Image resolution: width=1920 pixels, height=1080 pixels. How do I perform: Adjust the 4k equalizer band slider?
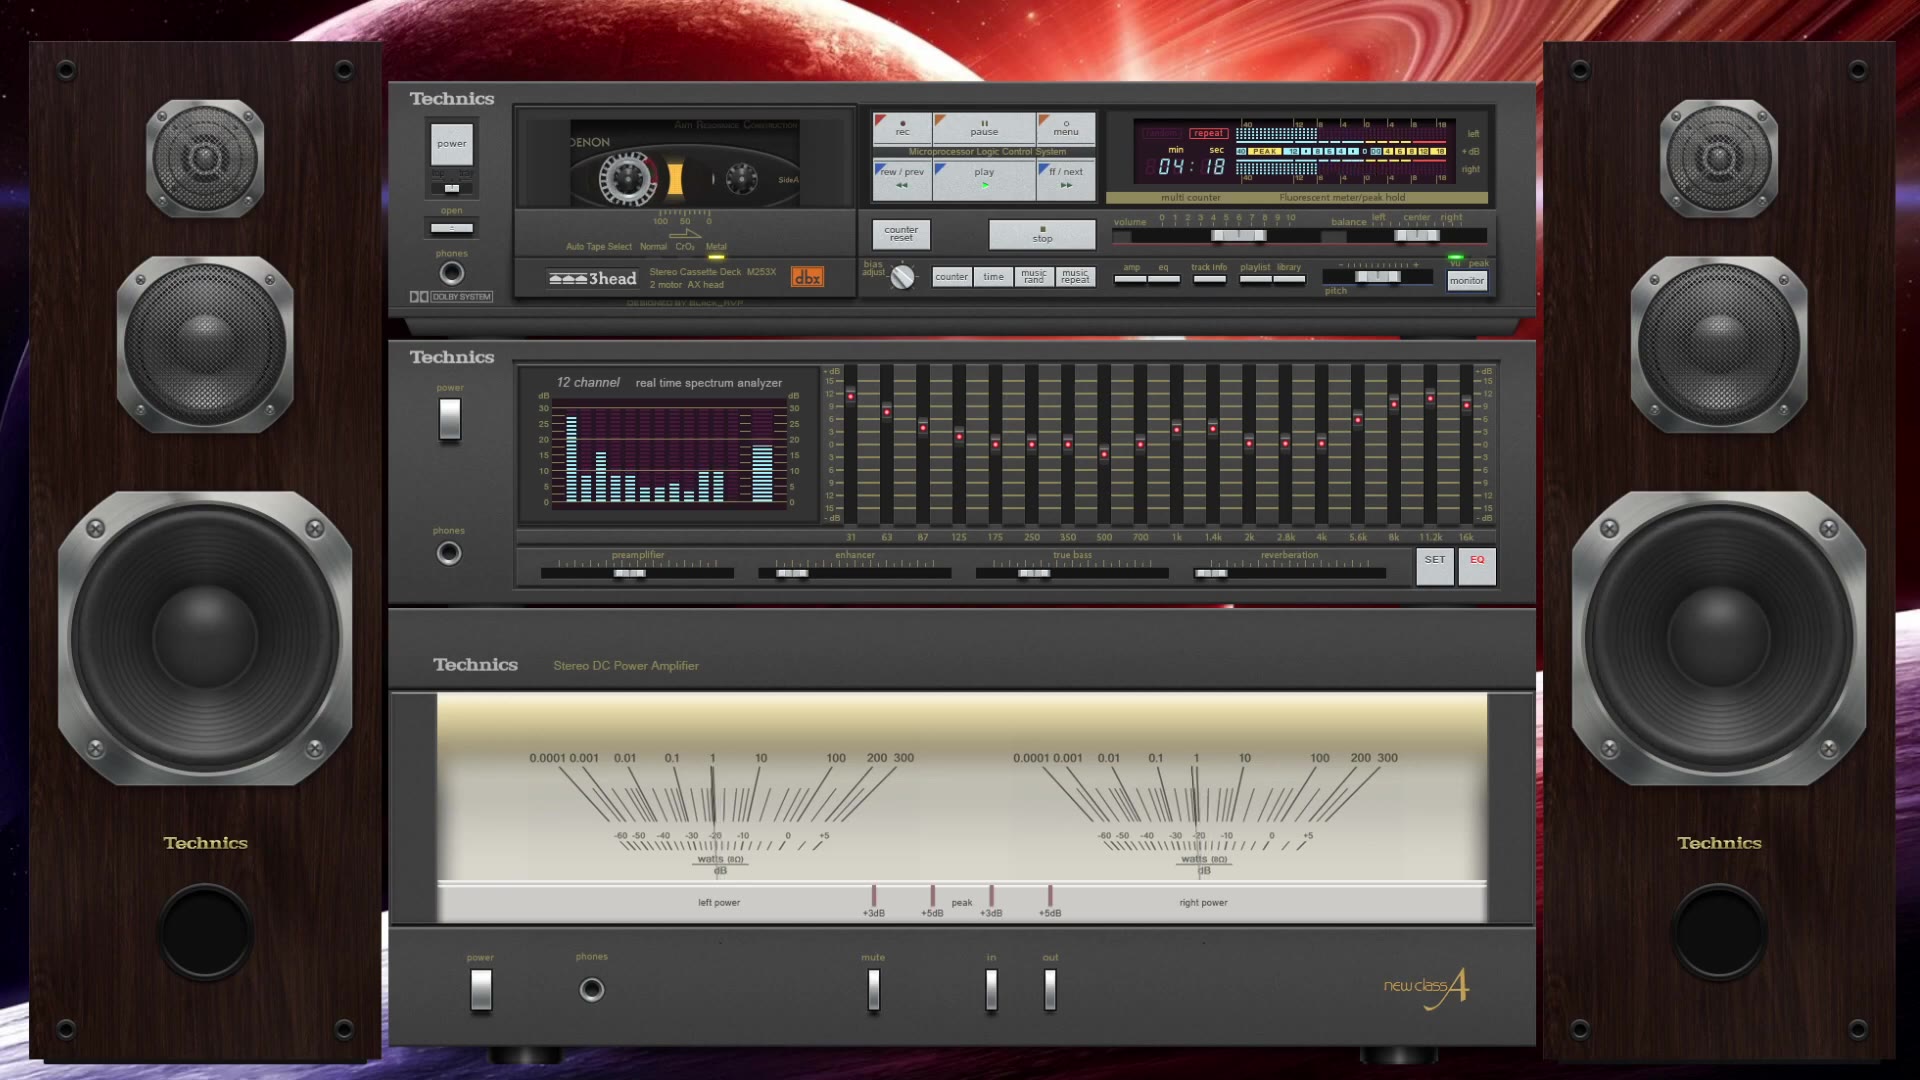(1322, 442)
